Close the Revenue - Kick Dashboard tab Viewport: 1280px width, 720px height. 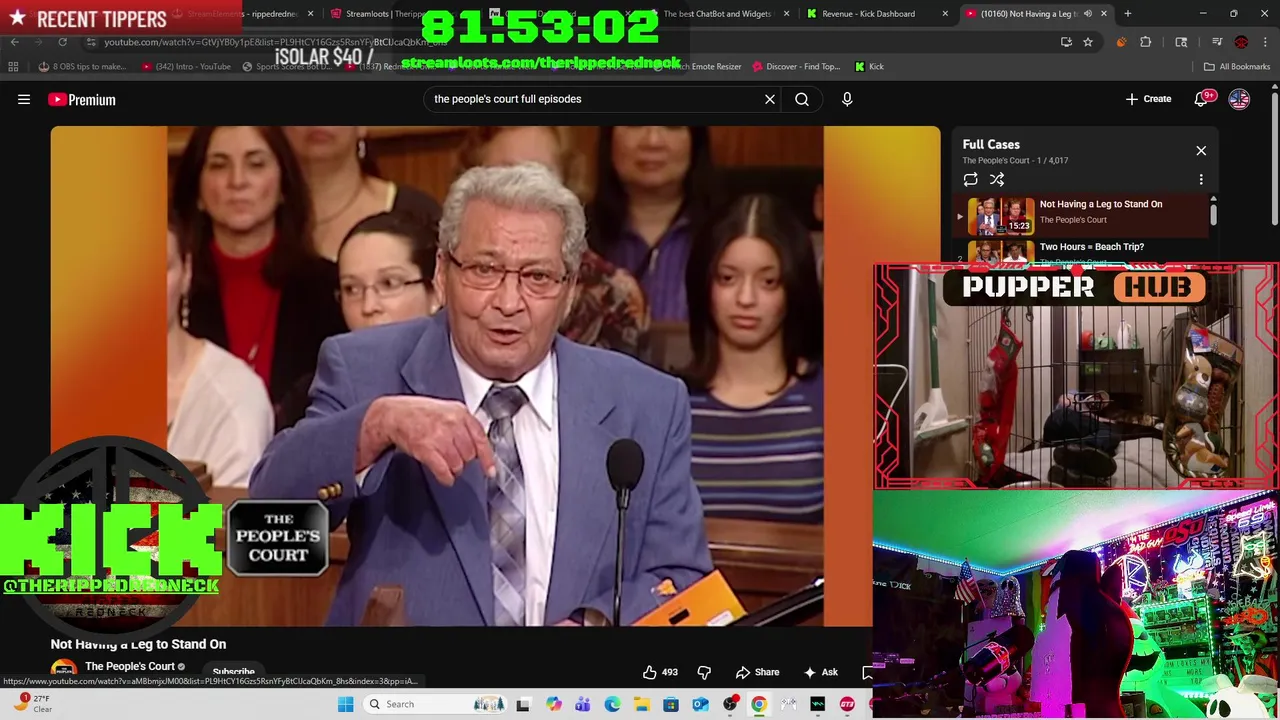944,14
